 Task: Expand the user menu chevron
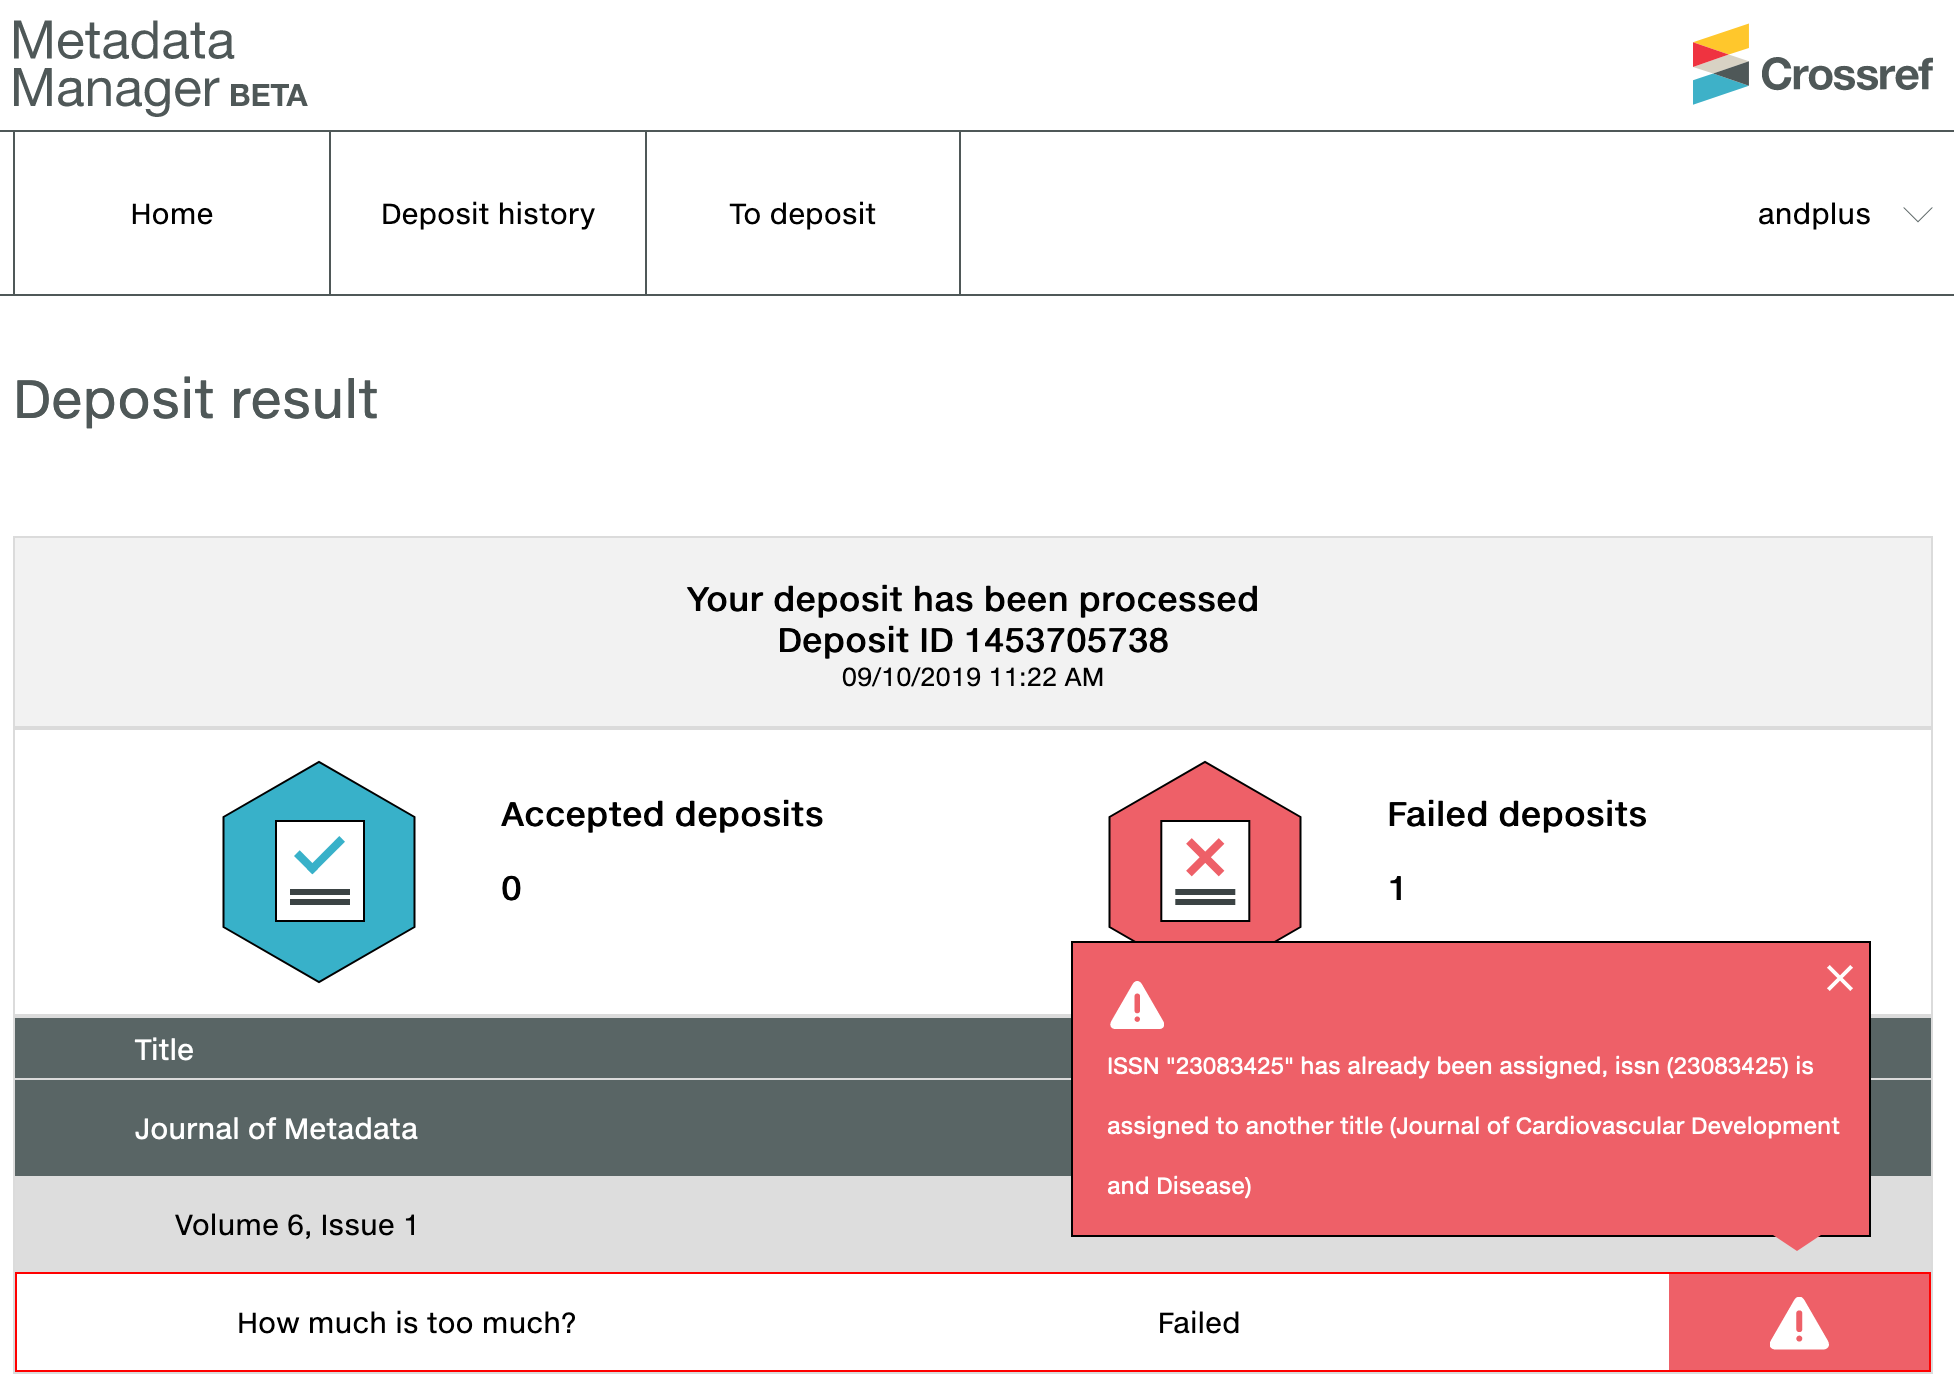click(1916, 213)
